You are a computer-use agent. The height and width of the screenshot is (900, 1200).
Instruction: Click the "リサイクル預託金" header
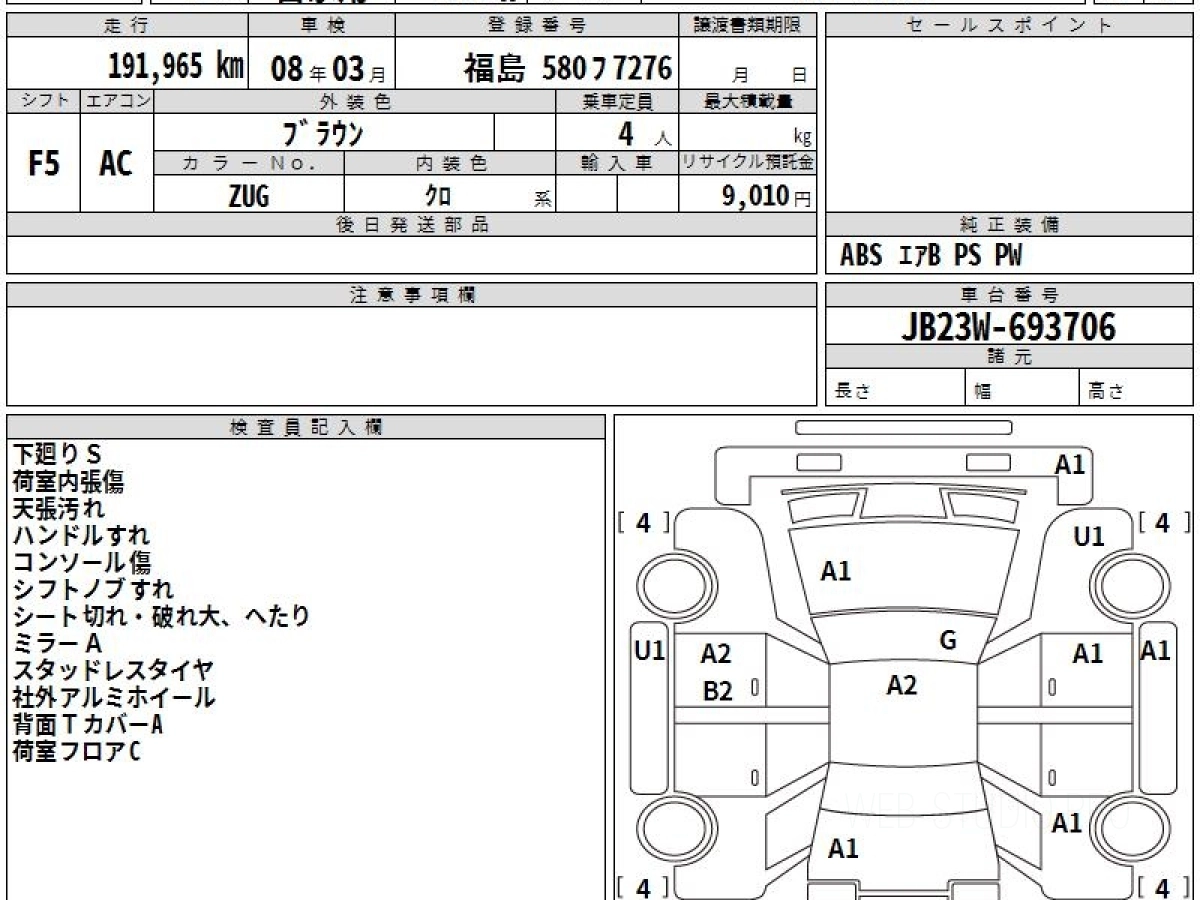pyautogui.click(x=749, y=163)
